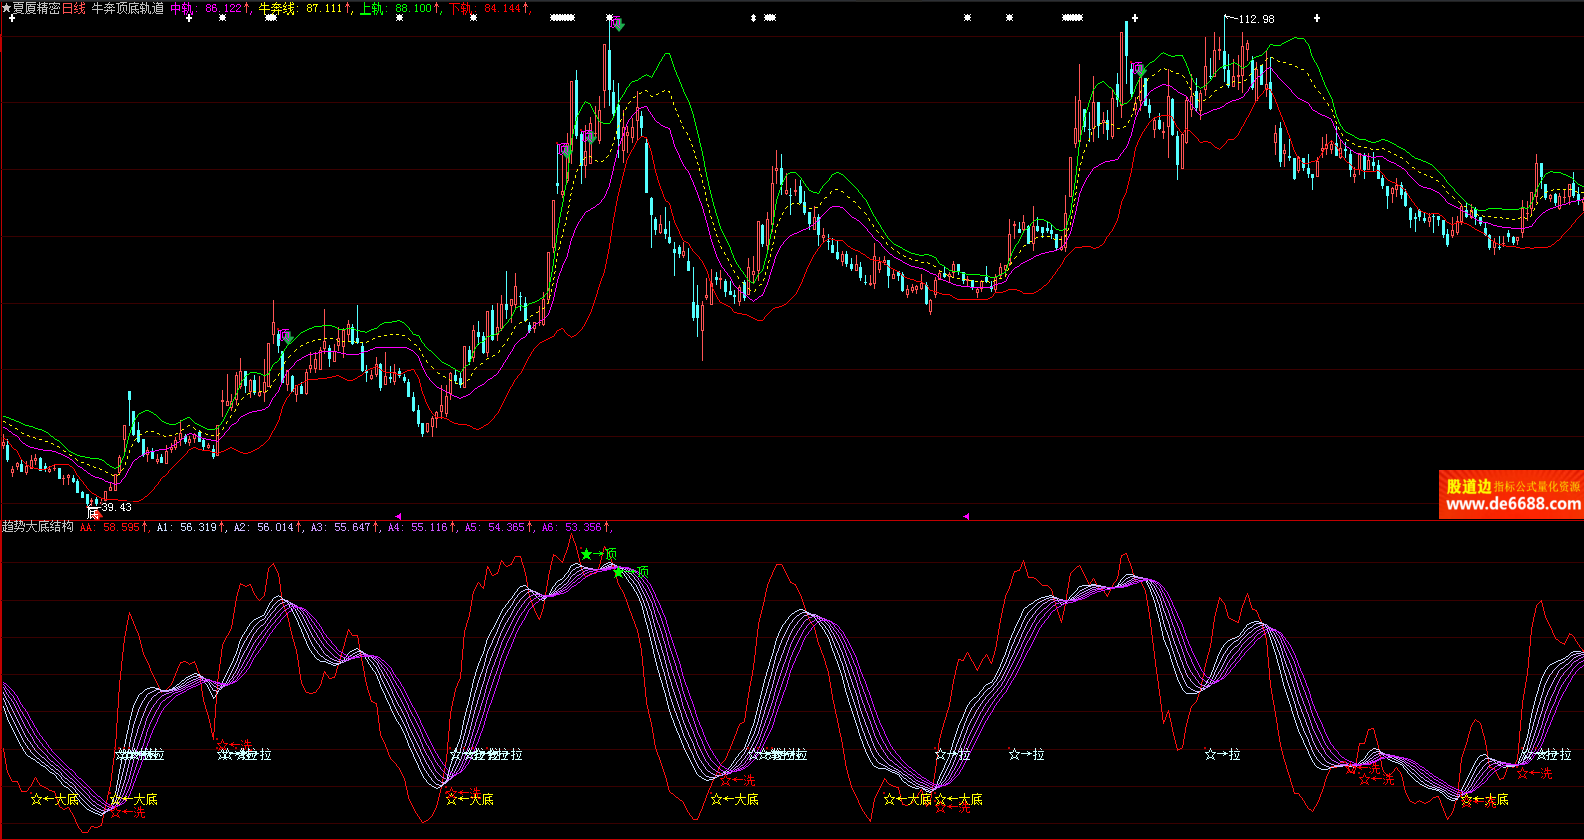This screenshot has height=840, width=1584.
Task: Click the leftmost yellow 大底 star marker
Action: (x=37, y=799)
